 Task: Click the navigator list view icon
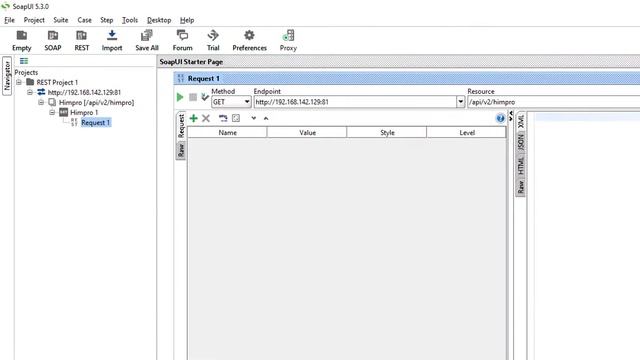(24, 61)
